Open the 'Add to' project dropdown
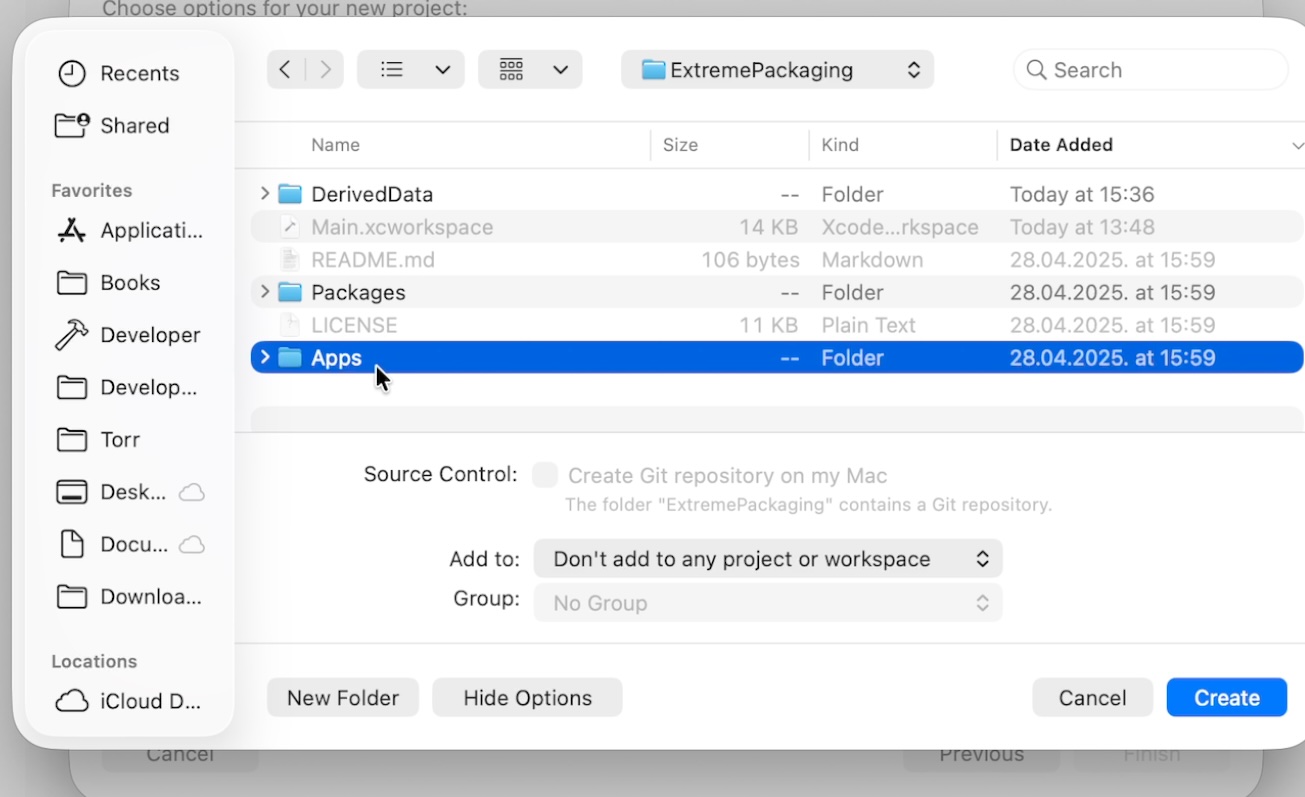This screenshot has height=797, width=1305. click(x=767, y=559)
